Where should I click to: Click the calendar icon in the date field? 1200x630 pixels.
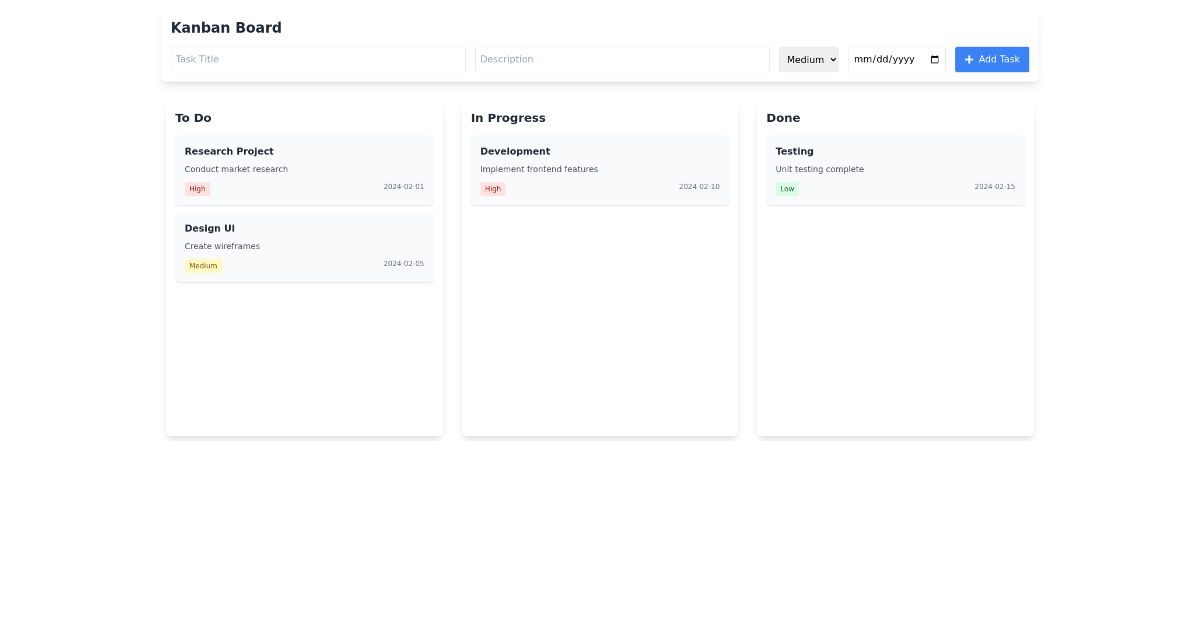[x=933, y=59]
